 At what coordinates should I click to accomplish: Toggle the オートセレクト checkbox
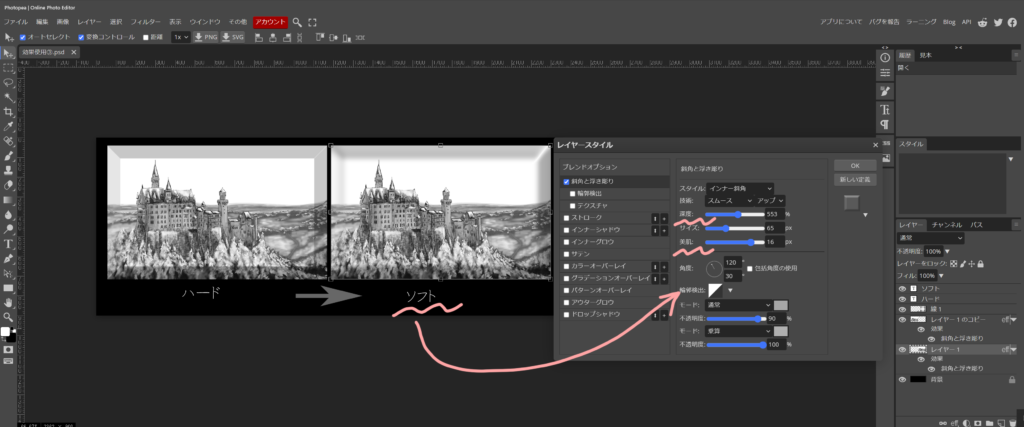click(22, 37)
